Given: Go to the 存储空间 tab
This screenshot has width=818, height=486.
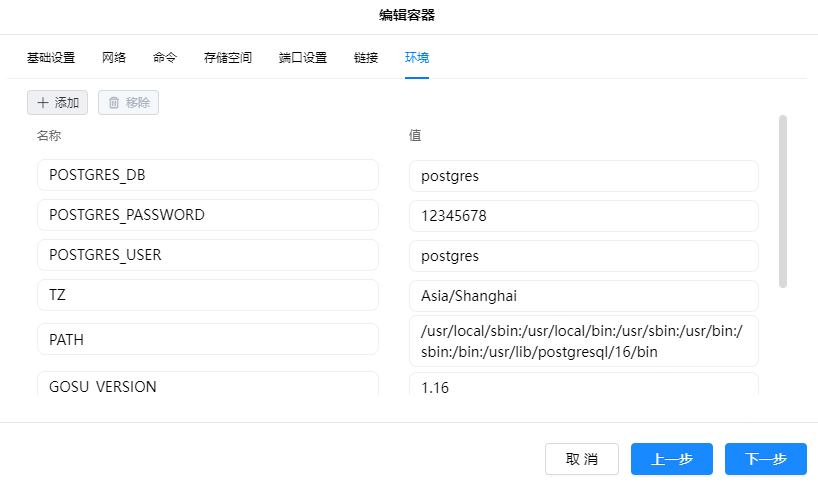Looking at the screenshot, I should 228,57.
